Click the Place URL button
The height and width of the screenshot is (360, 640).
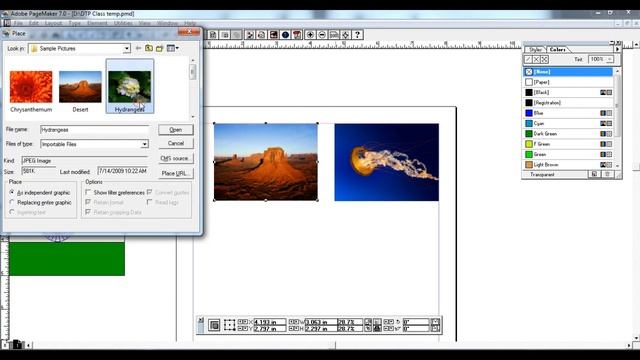coord(176,173)
